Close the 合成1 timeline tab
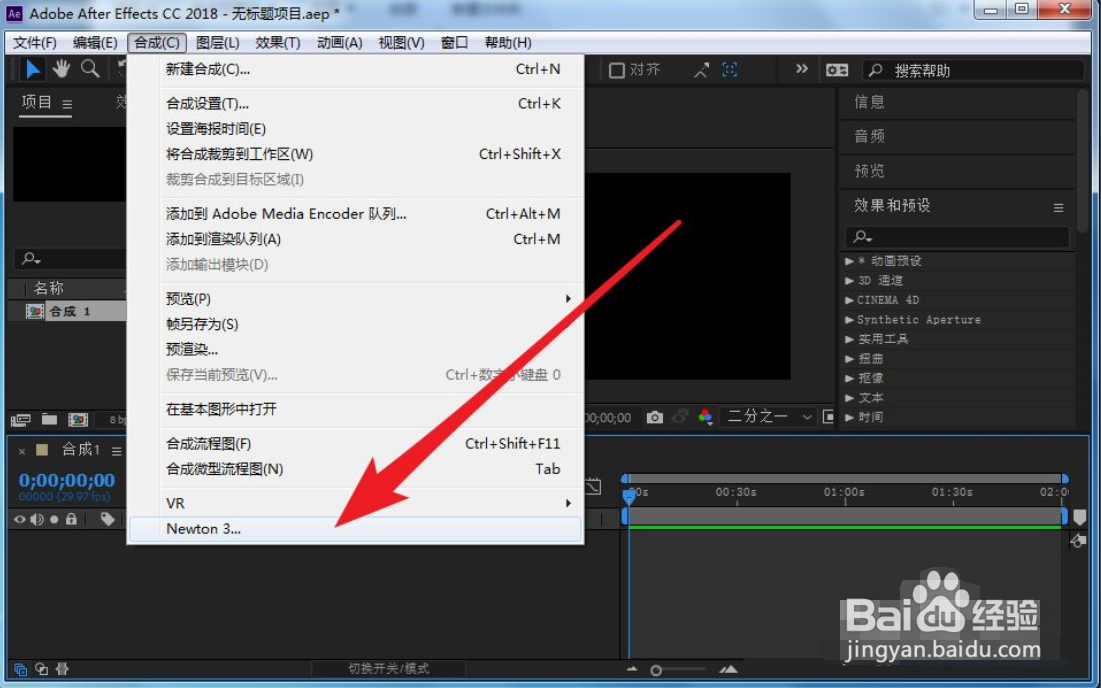Screen dimensions: 1101x688 [22, 451]
